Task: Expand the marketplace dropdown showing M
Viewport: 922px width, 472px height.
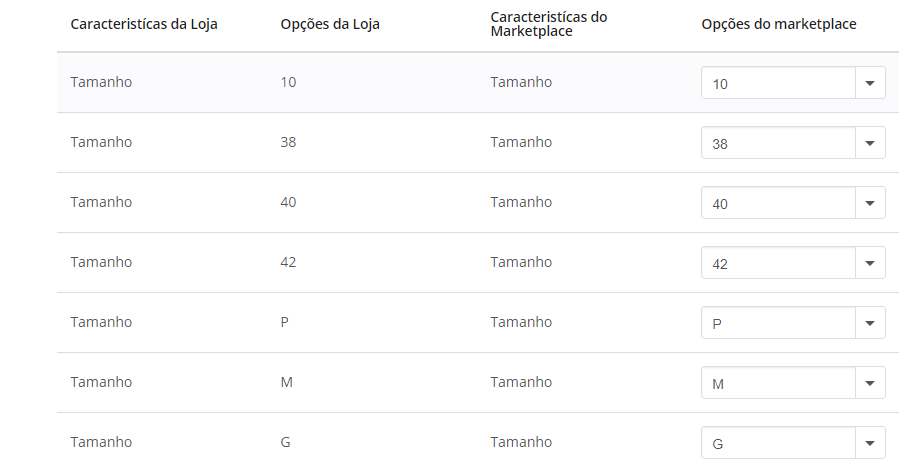Action: pyautogui.click(x=793, y=383)
